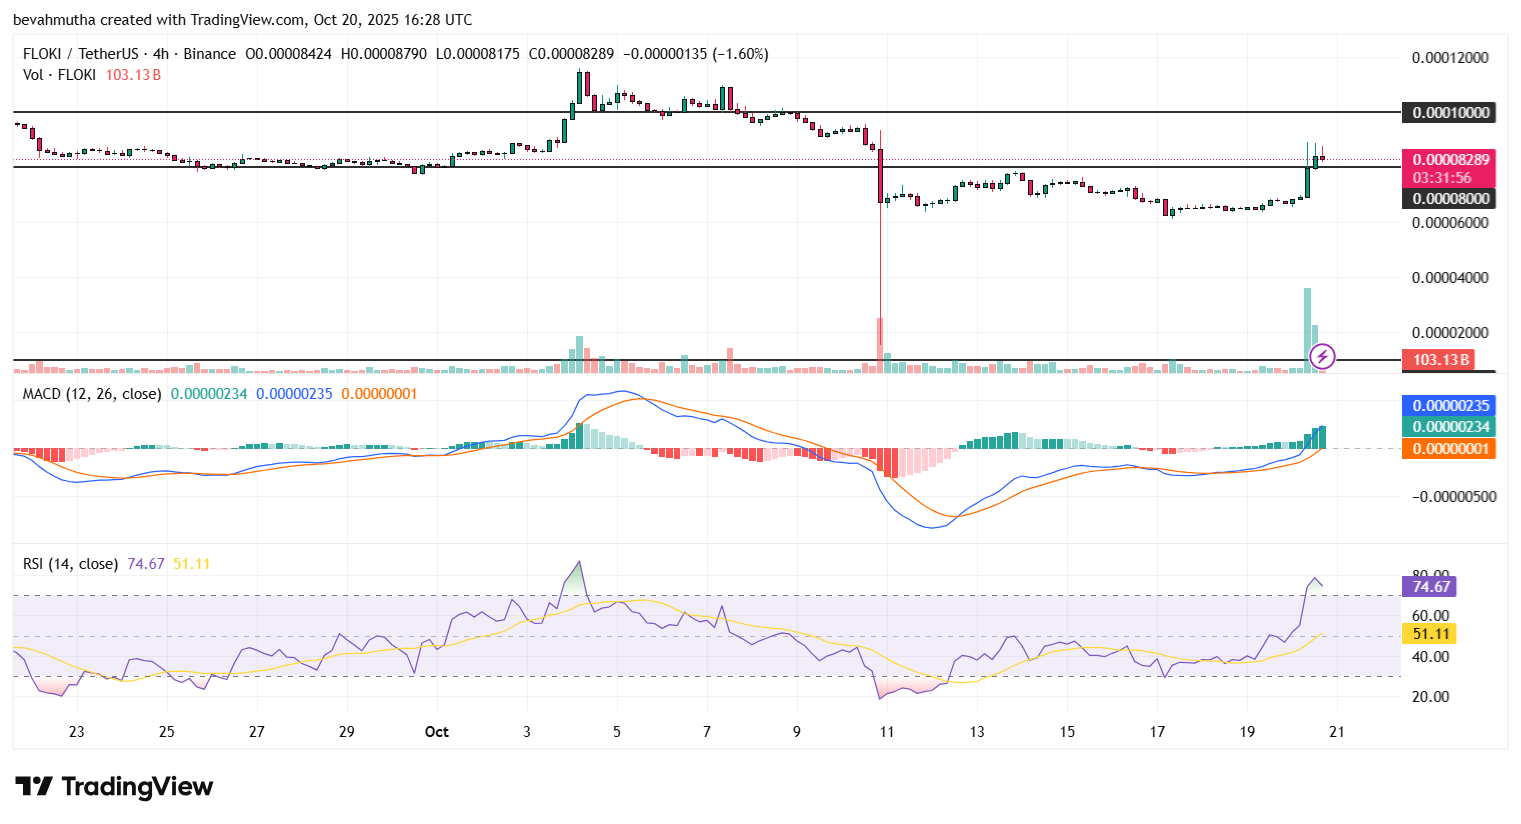The width and height of the screenshot is (1521, 824).
Task: Click the TradingView logo icon
Action: pyautogui.click(x=34, y=787)
